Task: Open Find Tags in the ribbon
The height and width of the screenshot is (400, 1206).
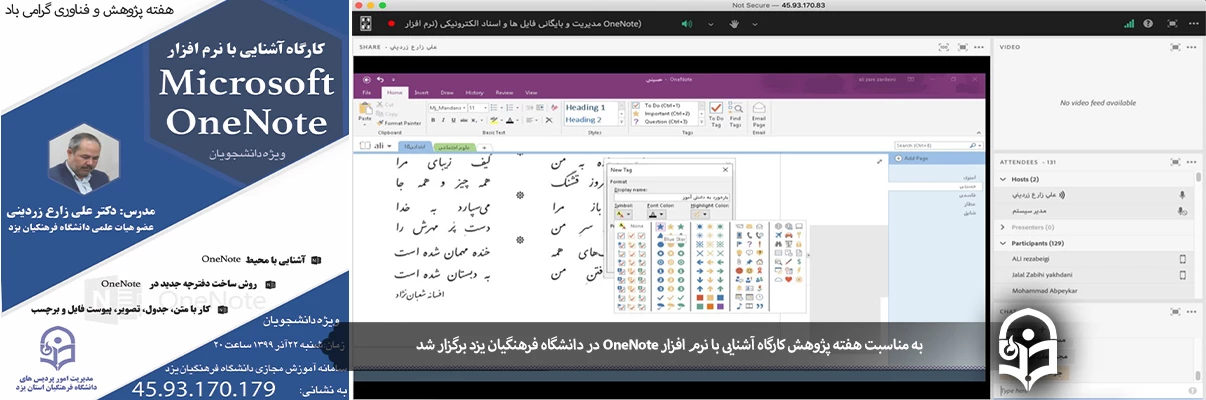Action: [x=736, y=115]
